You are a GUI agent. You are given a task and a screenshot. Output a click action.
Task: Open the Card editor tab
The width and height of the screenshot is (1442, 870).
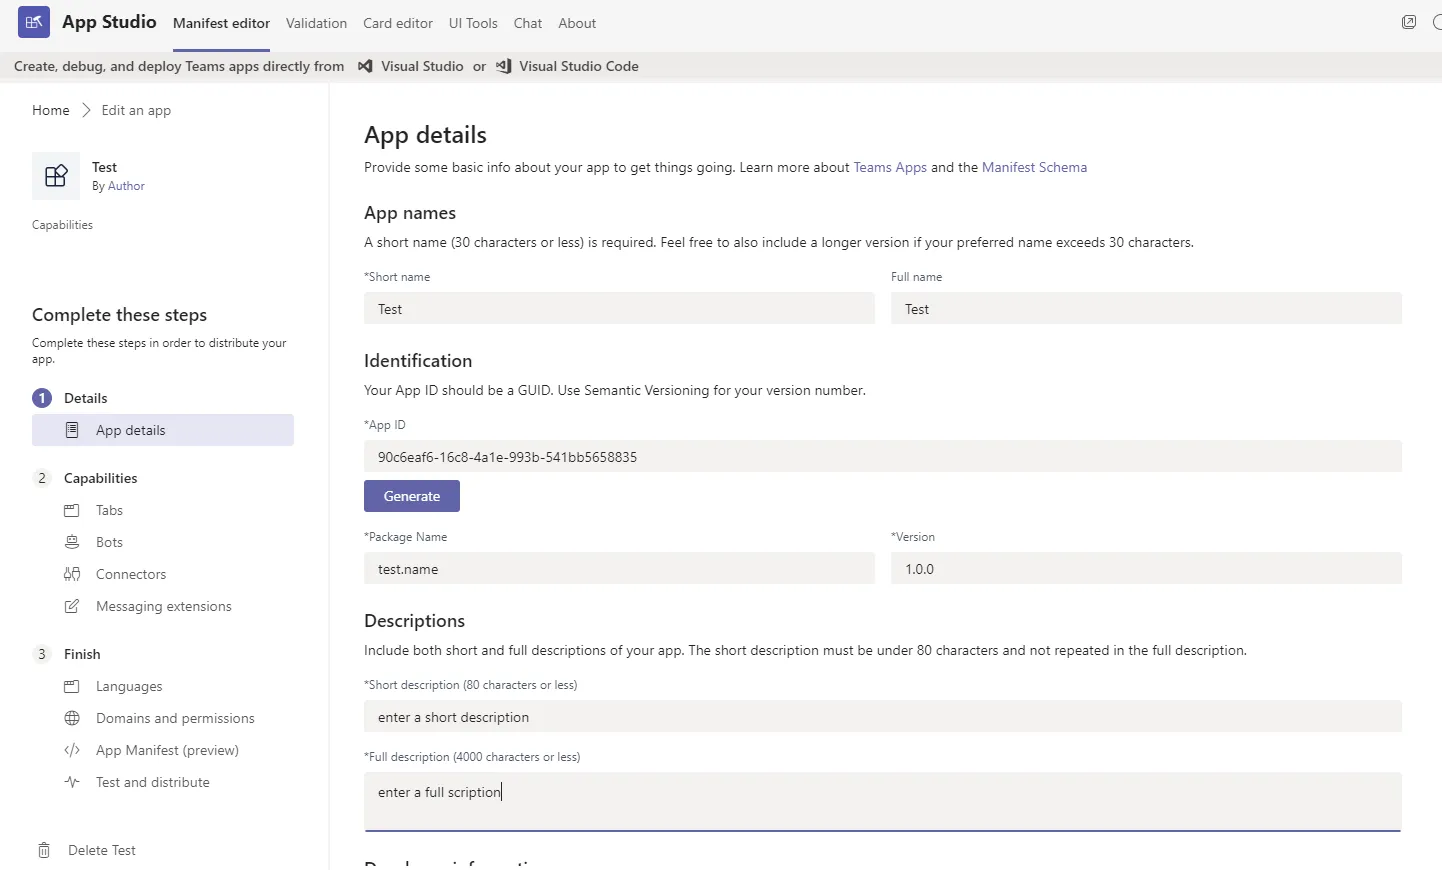pyautogui.click(x=398, y=23)
